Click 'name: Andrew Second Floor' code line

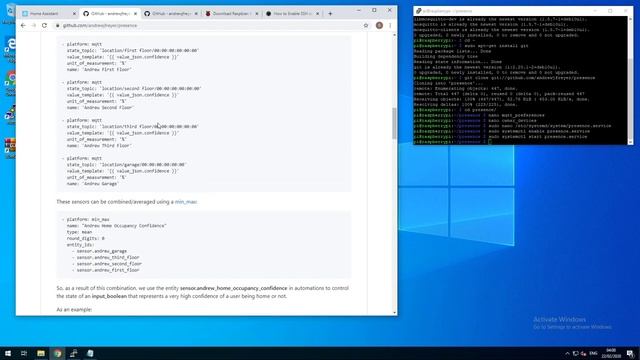tap(100, 108)
